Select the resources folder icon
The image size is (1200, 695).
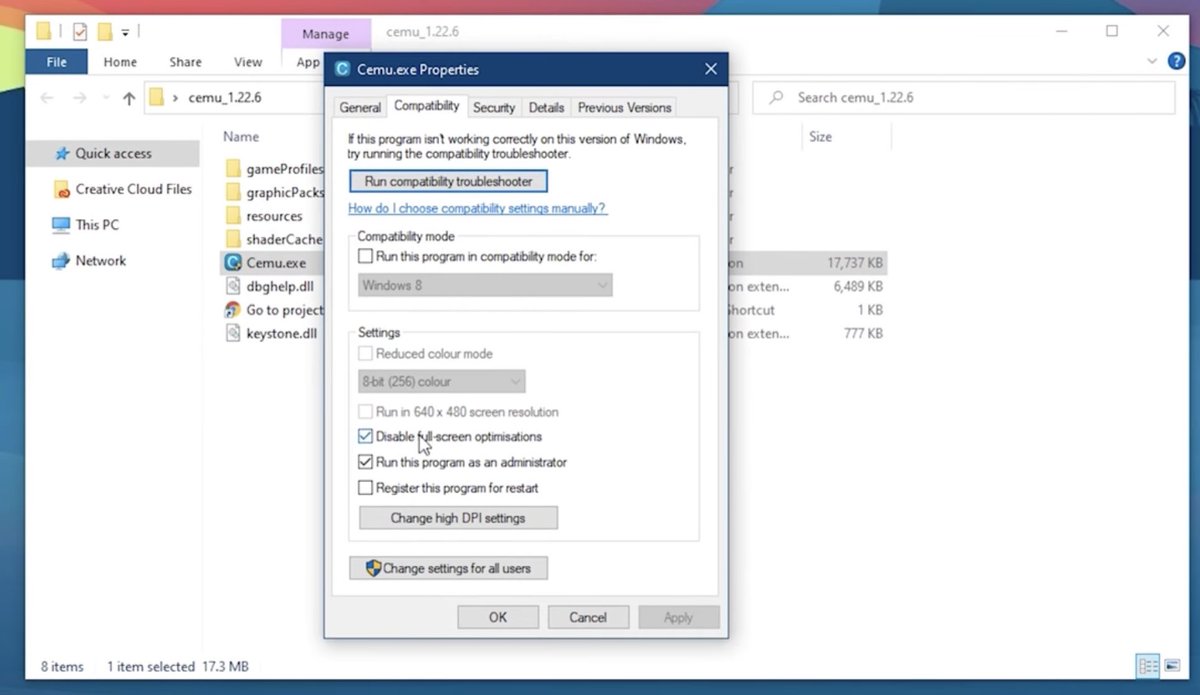(233, 216)
